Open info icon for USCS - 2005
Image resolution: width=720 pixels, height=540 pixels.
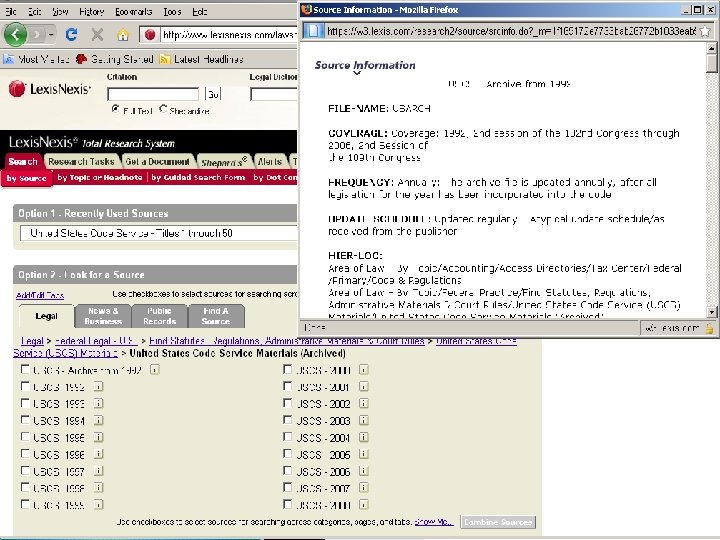coord(364,454)
